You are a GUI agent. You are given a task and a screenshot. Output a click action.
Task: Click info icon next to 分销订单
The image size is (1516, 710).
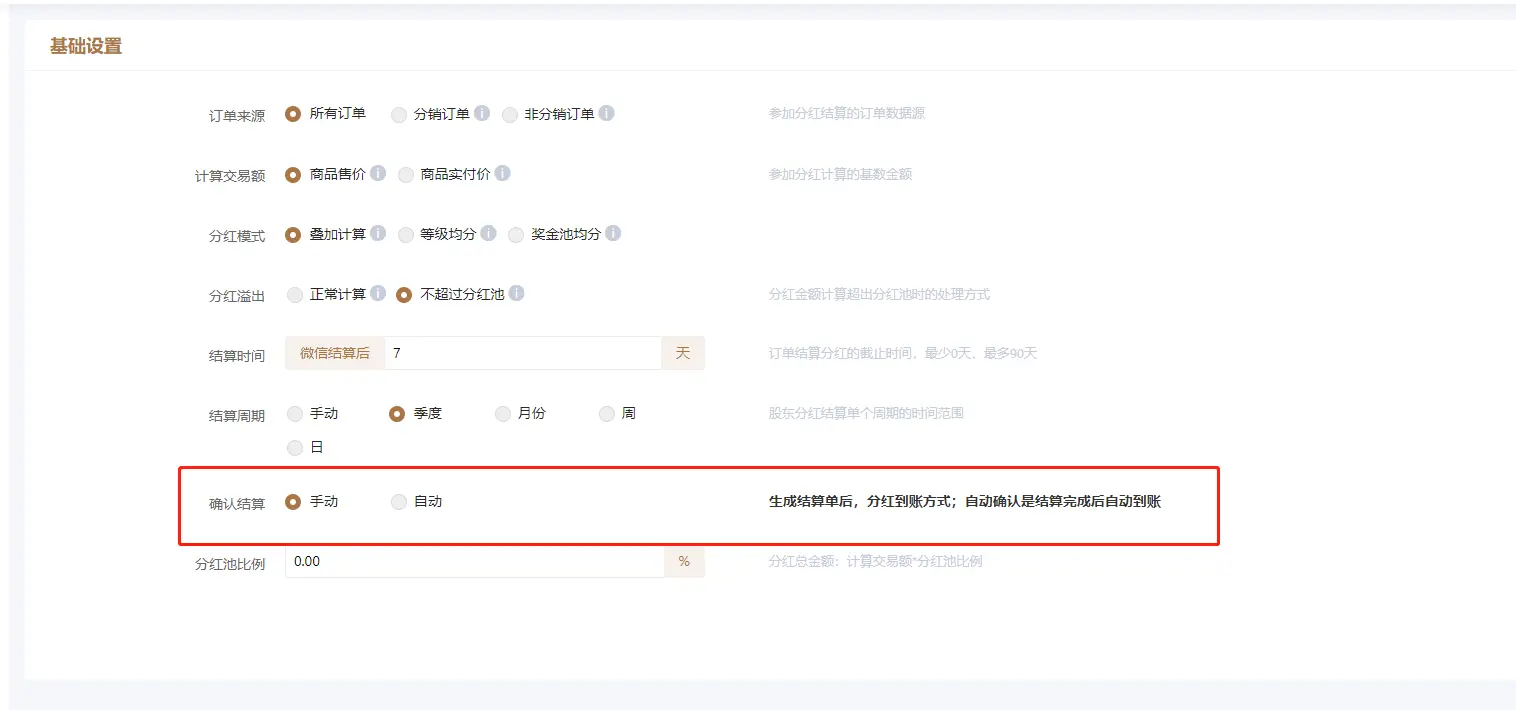(482, 114)
